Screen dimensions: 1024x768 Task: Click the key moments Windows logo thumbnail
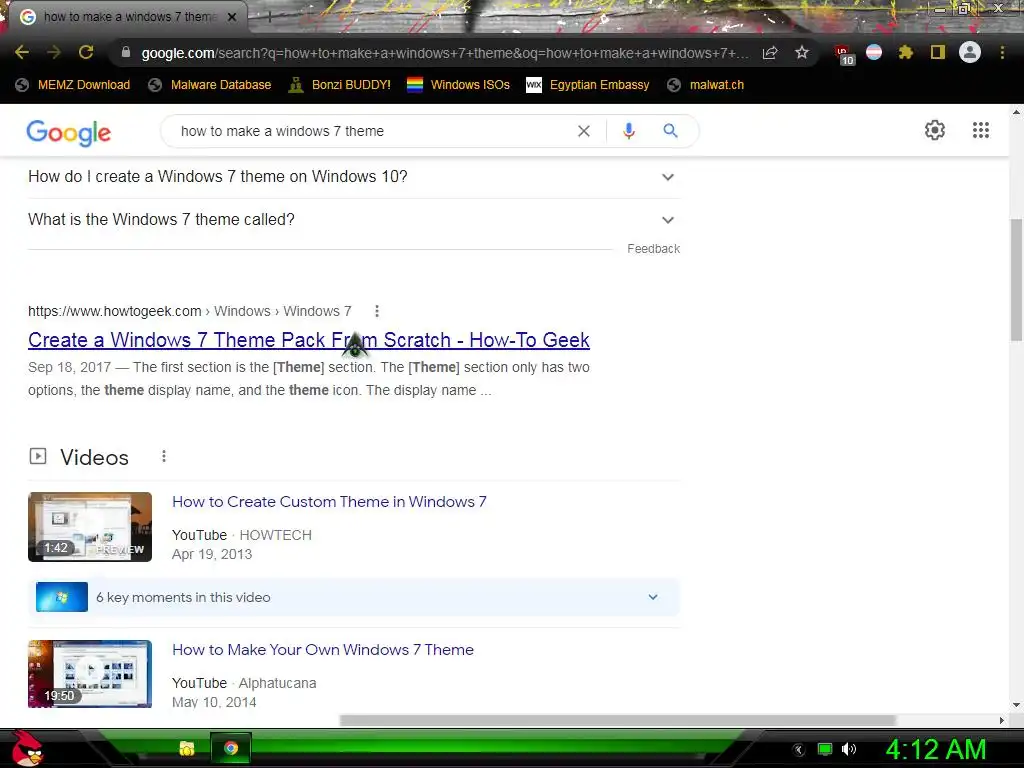[62, 597]
